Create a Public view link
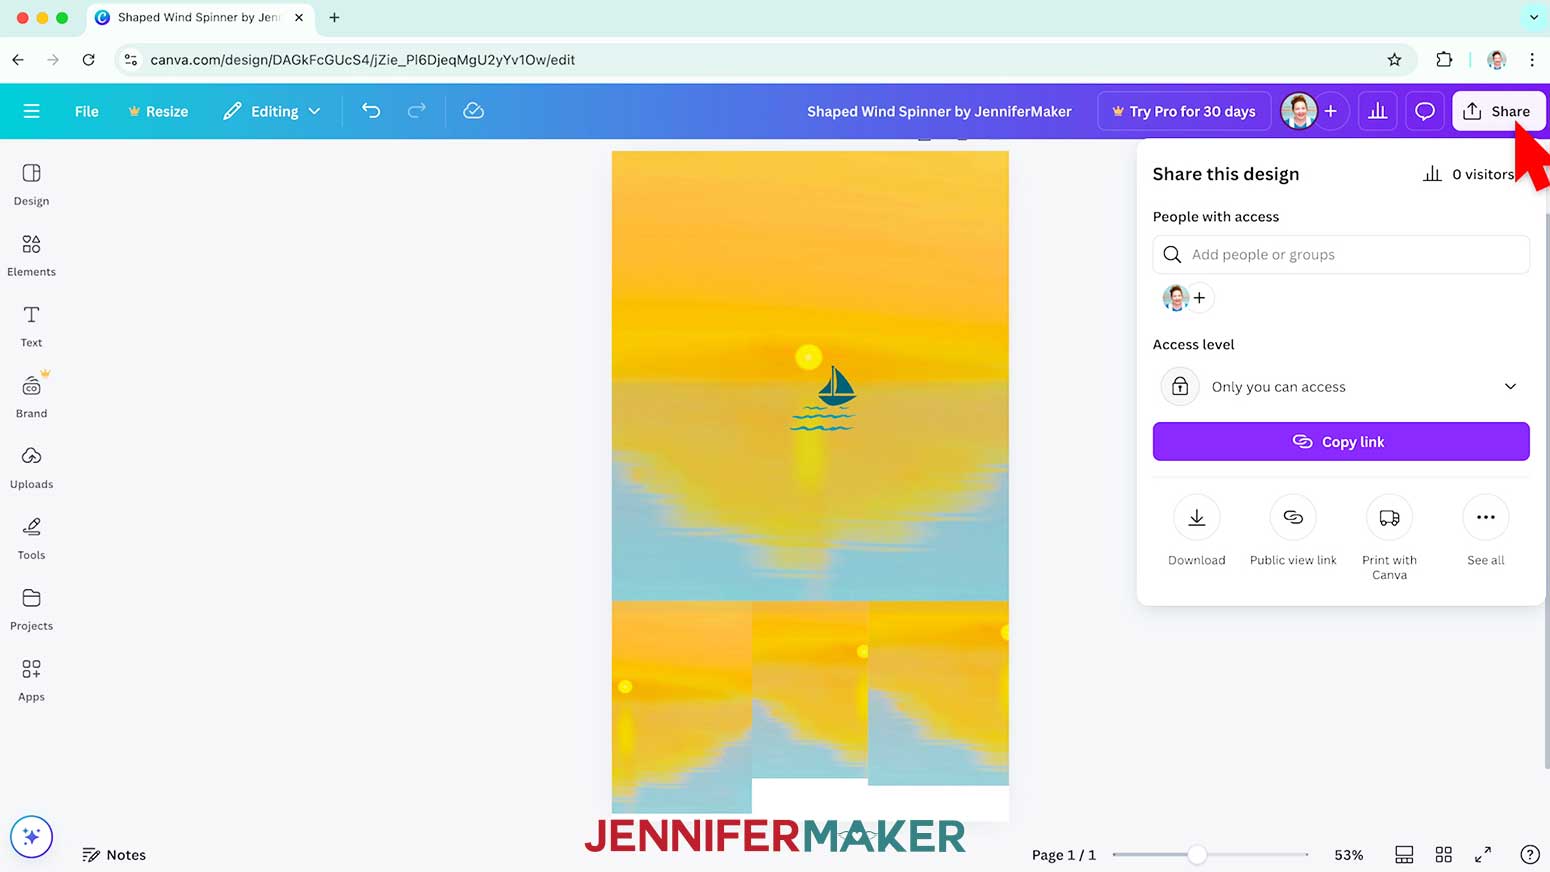Screen dimensions: 1550x872 click(1293, 531)
